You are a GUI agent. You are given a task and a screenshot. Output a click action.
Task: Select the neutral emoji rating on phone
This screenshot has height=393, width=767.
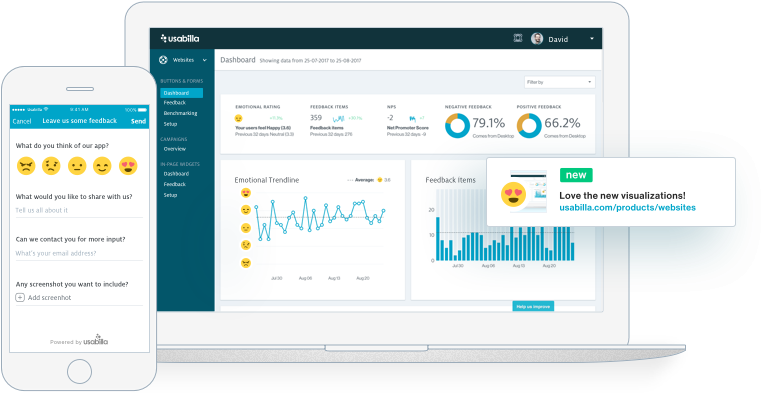coord(77,166)
